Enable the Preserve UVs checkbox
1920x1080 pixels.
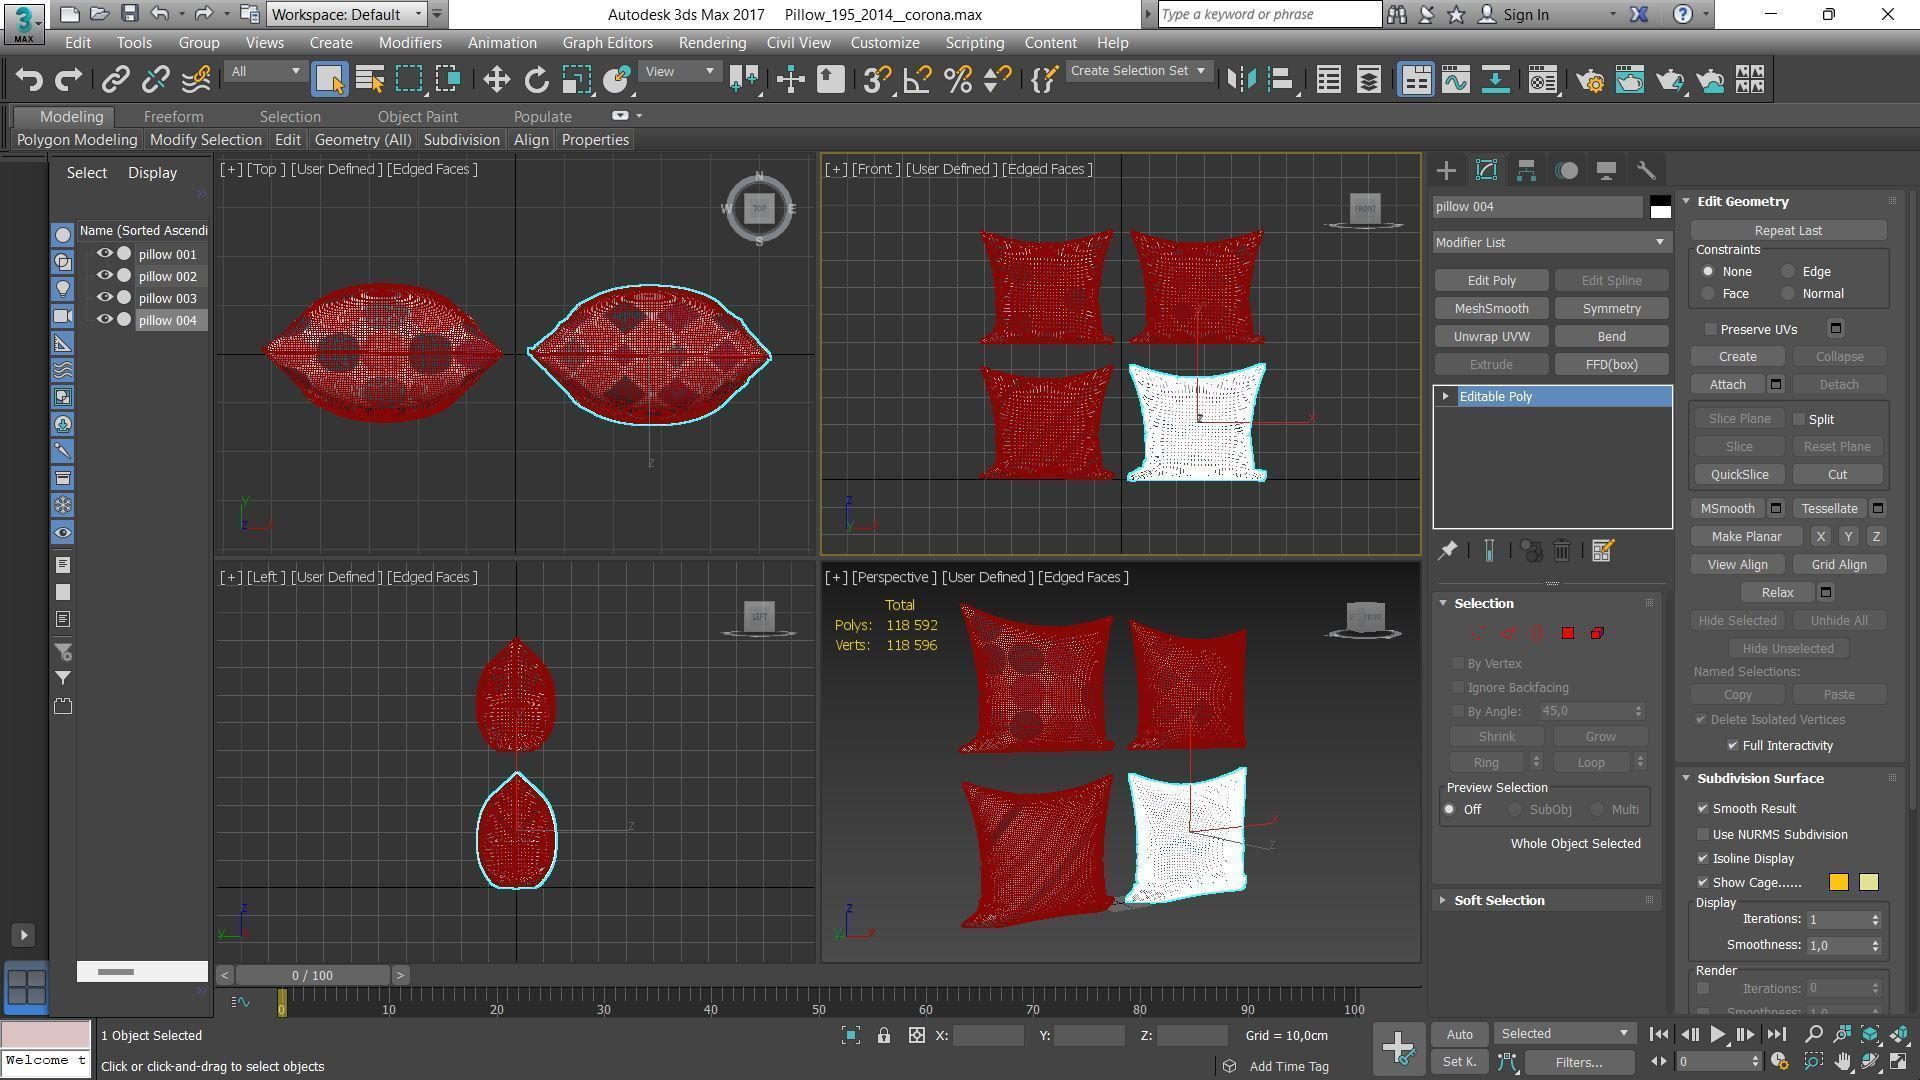point(1711,329)
